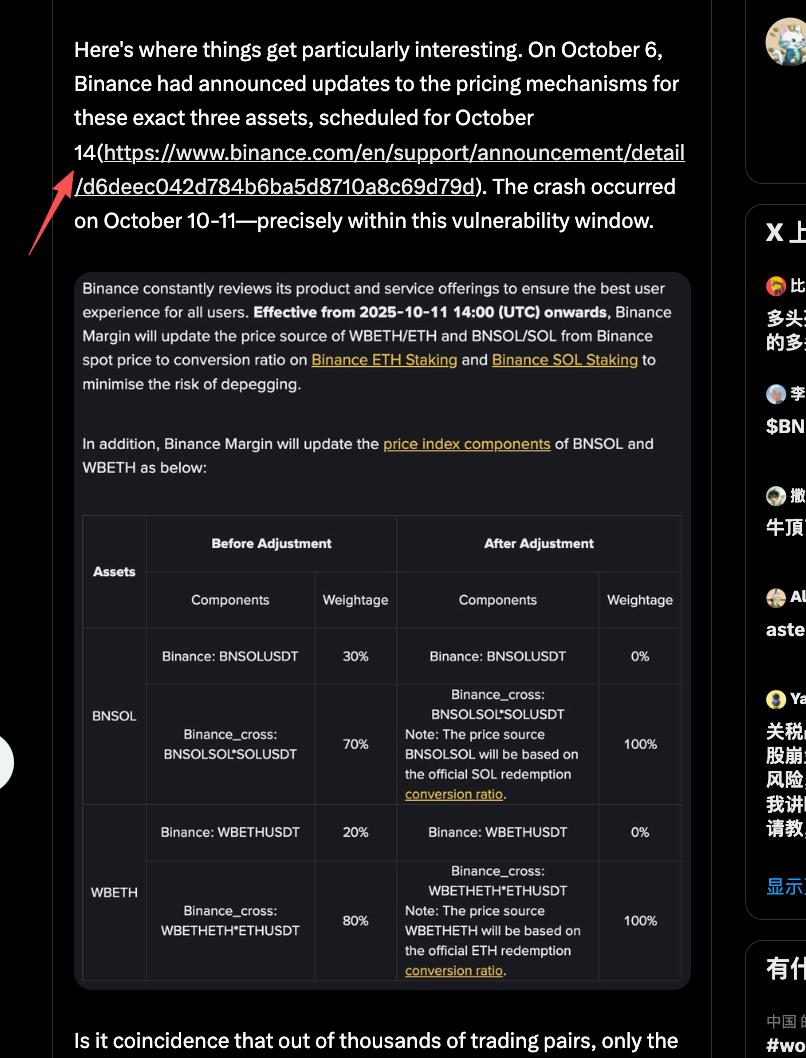Open the #wo trending hashtag
Image resolution: width=806 pixels, height=1058 pixels.
point(786,1045)
